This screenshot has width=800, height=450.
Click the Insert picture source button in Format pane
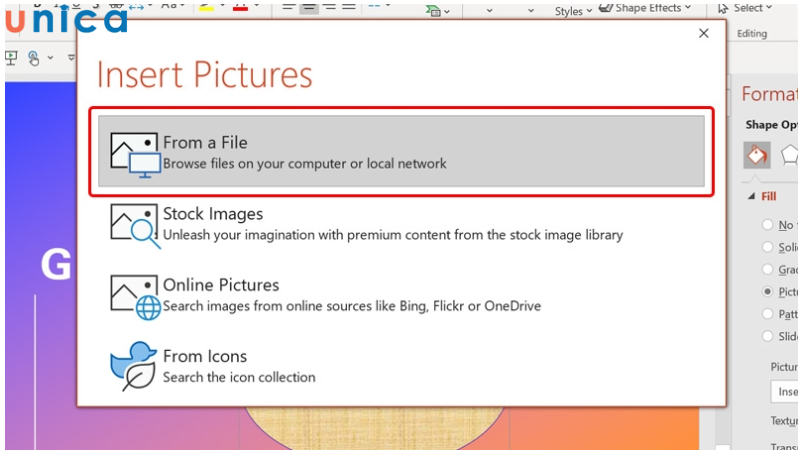click(x=785, y=391)
